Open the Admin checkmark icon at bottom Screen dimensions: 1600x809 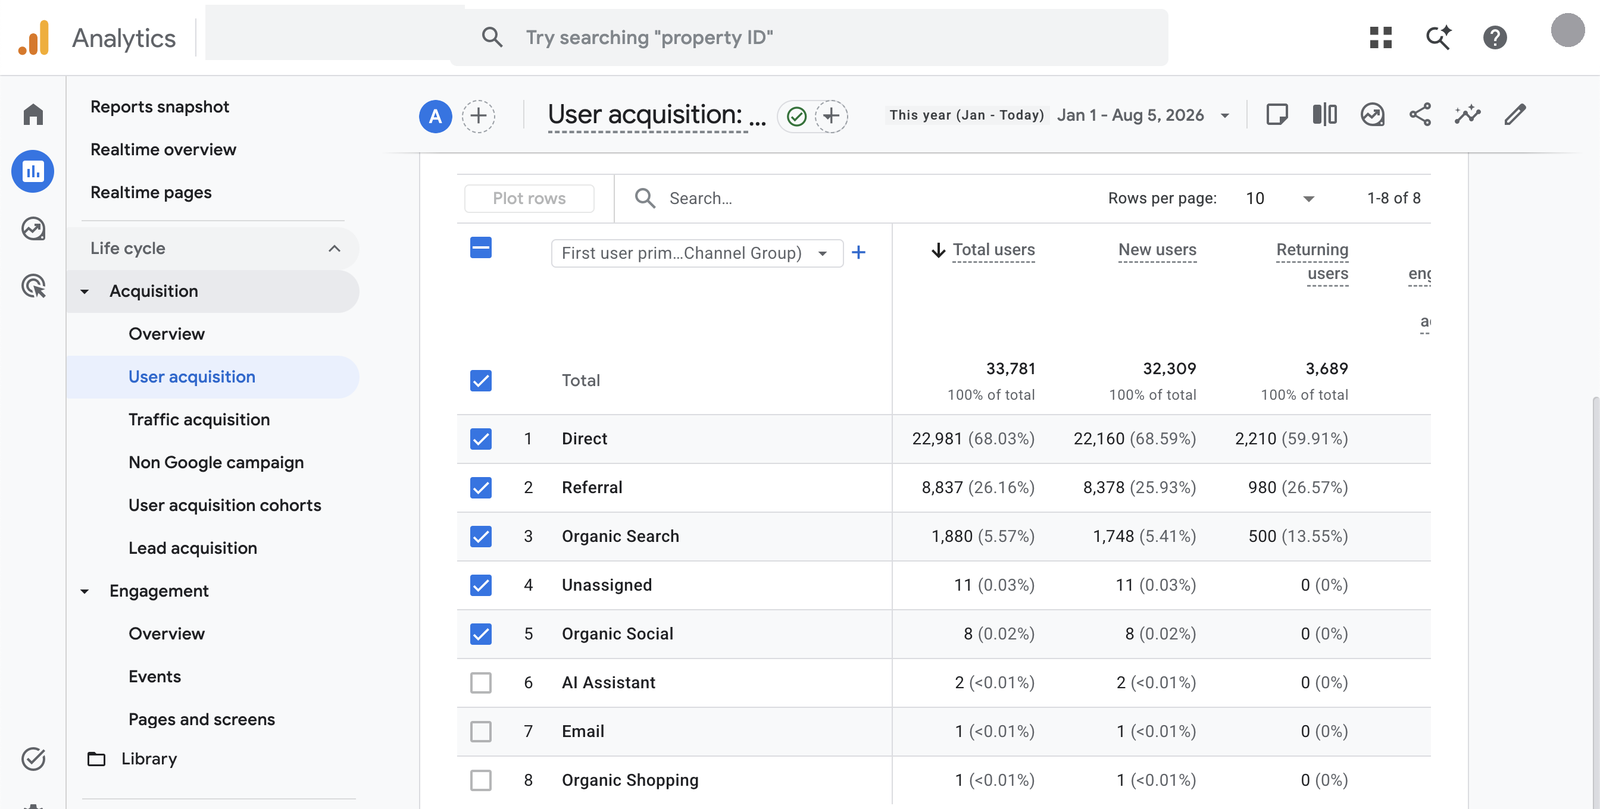[33, 759]
